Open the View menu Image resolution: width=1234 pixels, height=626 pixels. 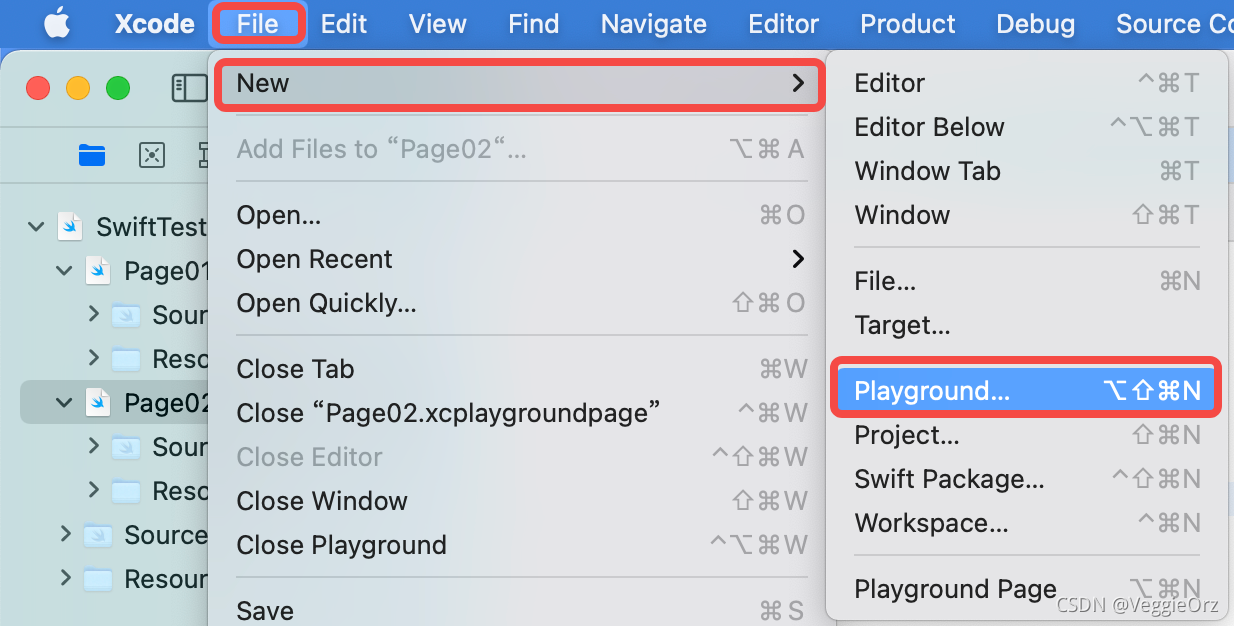coord(437,24)
